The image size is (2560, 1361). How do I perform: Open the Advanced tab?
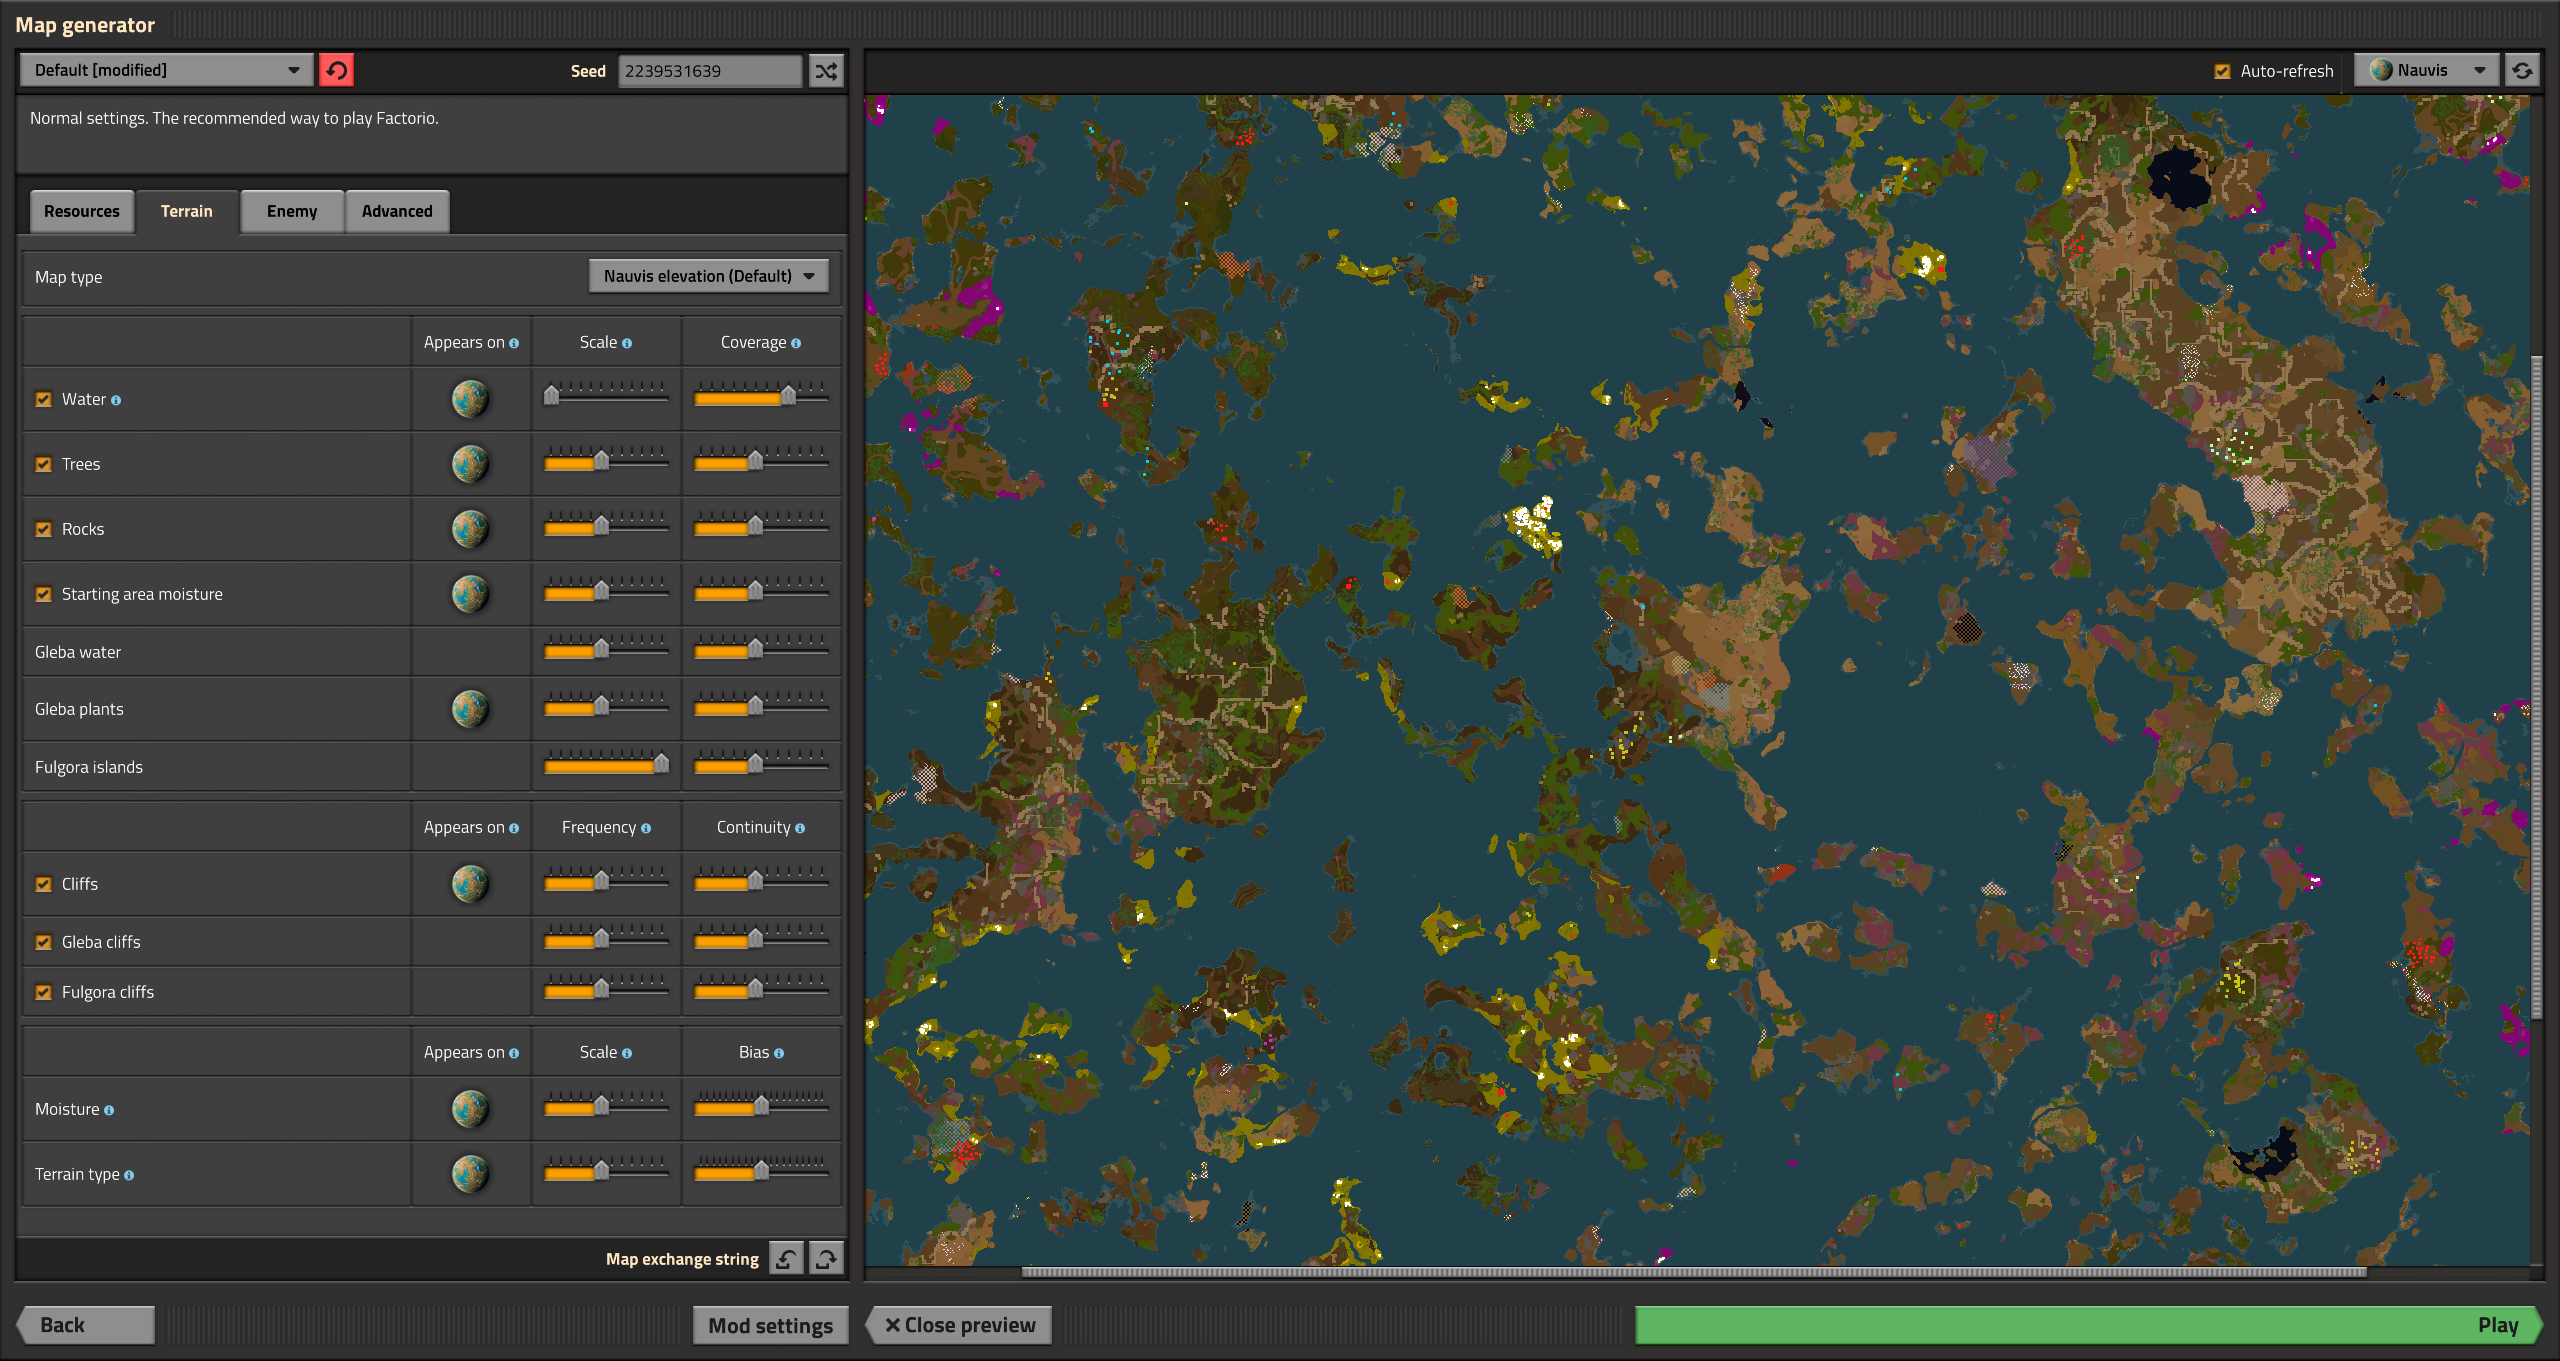[397, 211]
